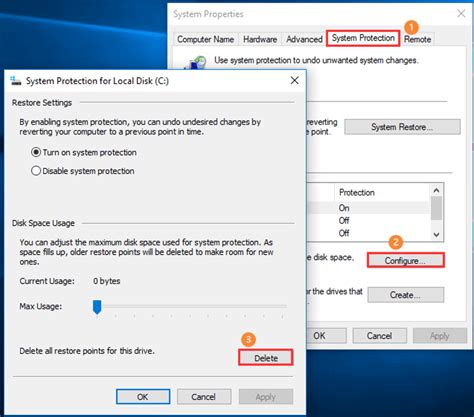Viewport: 474px width, 417px height.
Task: Click Cancel in System Protection for Local Disk dialog
Action: click(x=204, y=397)
